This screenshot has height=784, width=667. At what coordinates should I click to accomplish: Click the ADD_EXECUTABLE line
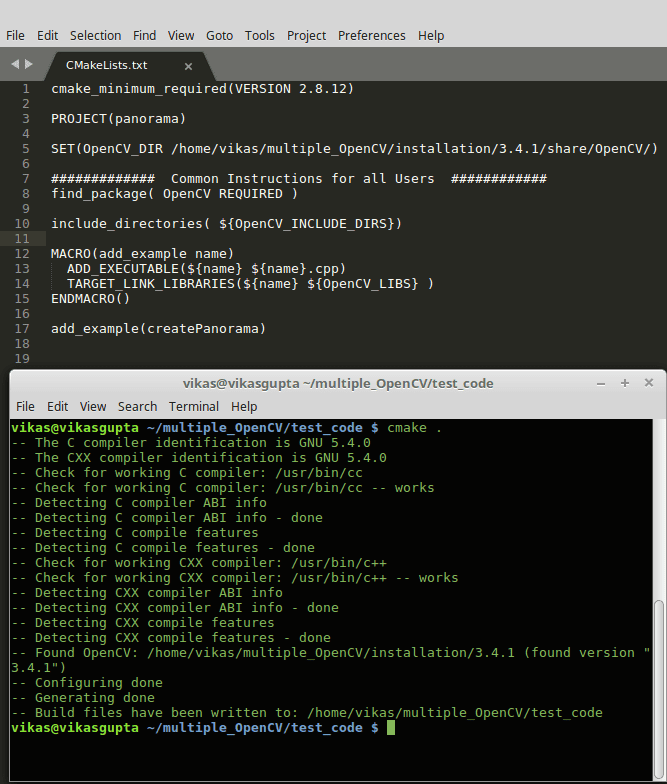pyautogui.click(x=206, y=268)
